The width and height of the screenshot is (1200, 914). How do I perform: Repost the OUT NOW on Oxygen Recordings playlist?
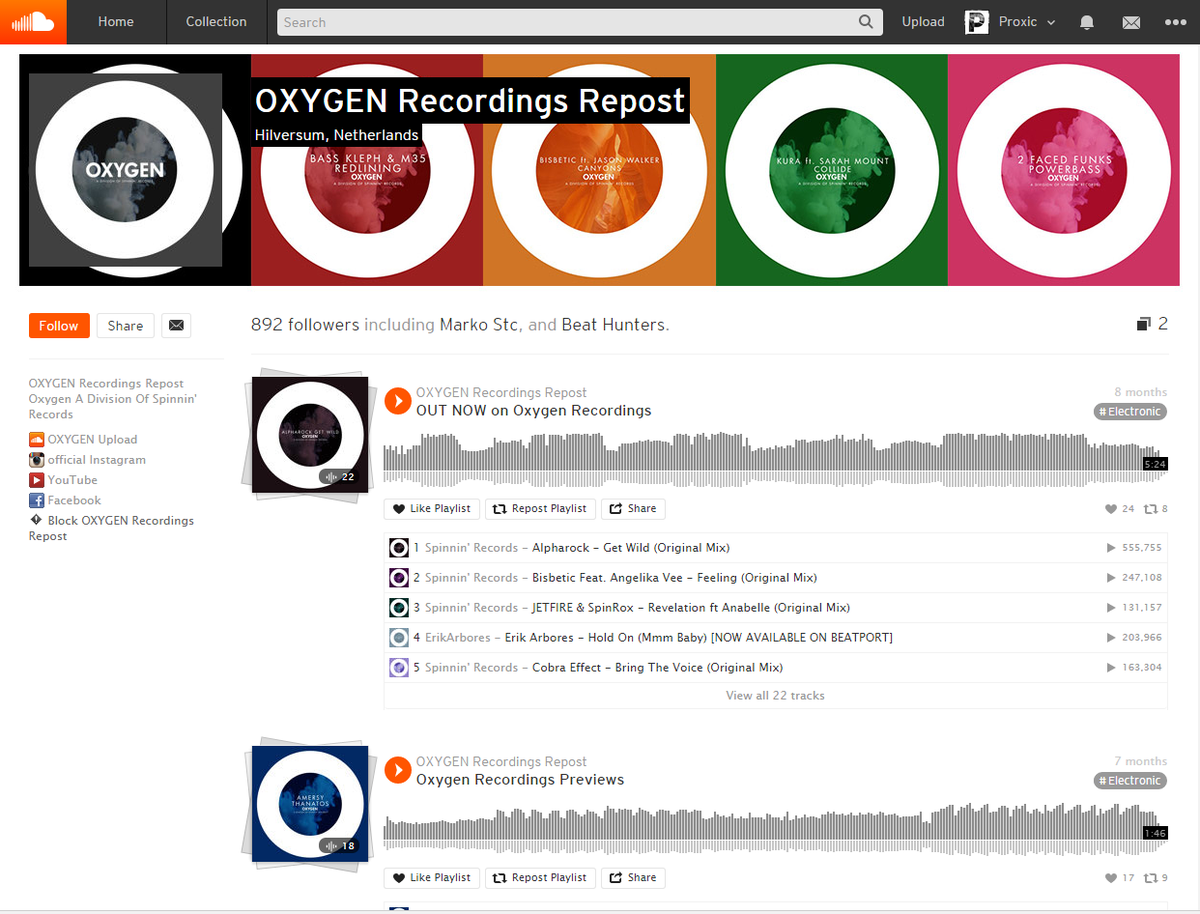pyautogui.click(x=541, y=509)
